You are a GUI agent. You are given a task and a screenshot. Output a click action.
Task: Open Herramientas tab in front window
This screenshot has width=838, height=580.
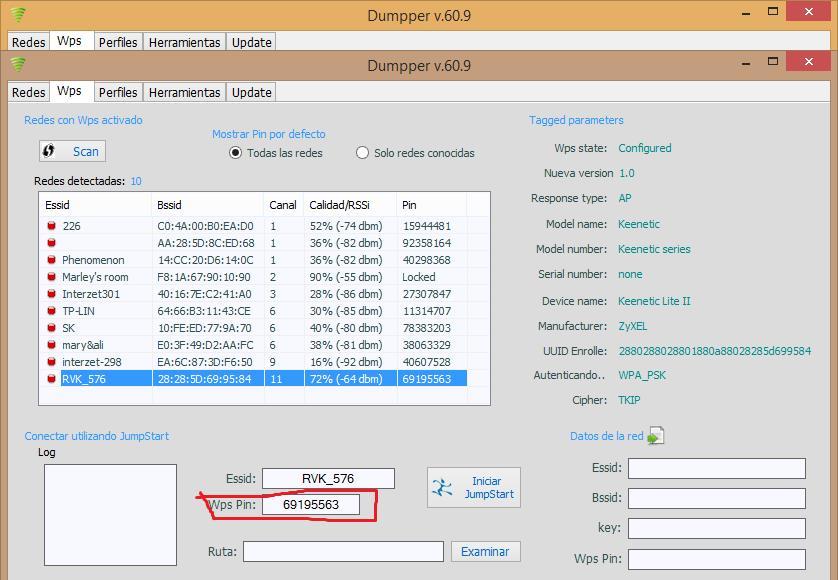pos(184,92)
